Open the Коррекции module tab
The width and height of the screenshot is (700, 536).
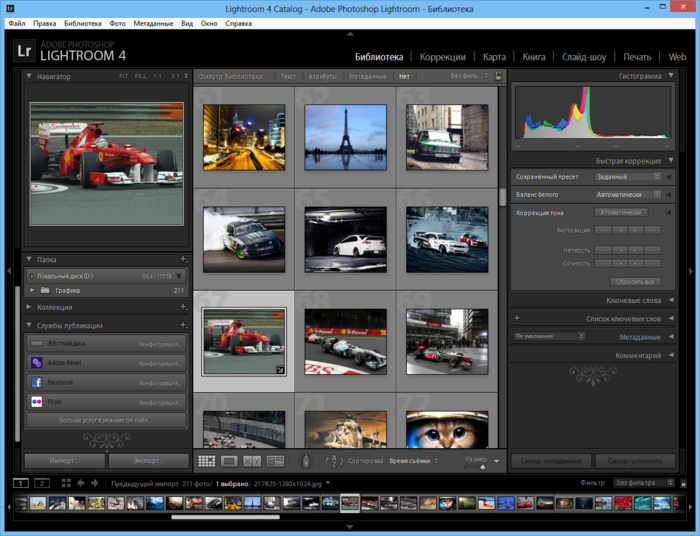441,57
